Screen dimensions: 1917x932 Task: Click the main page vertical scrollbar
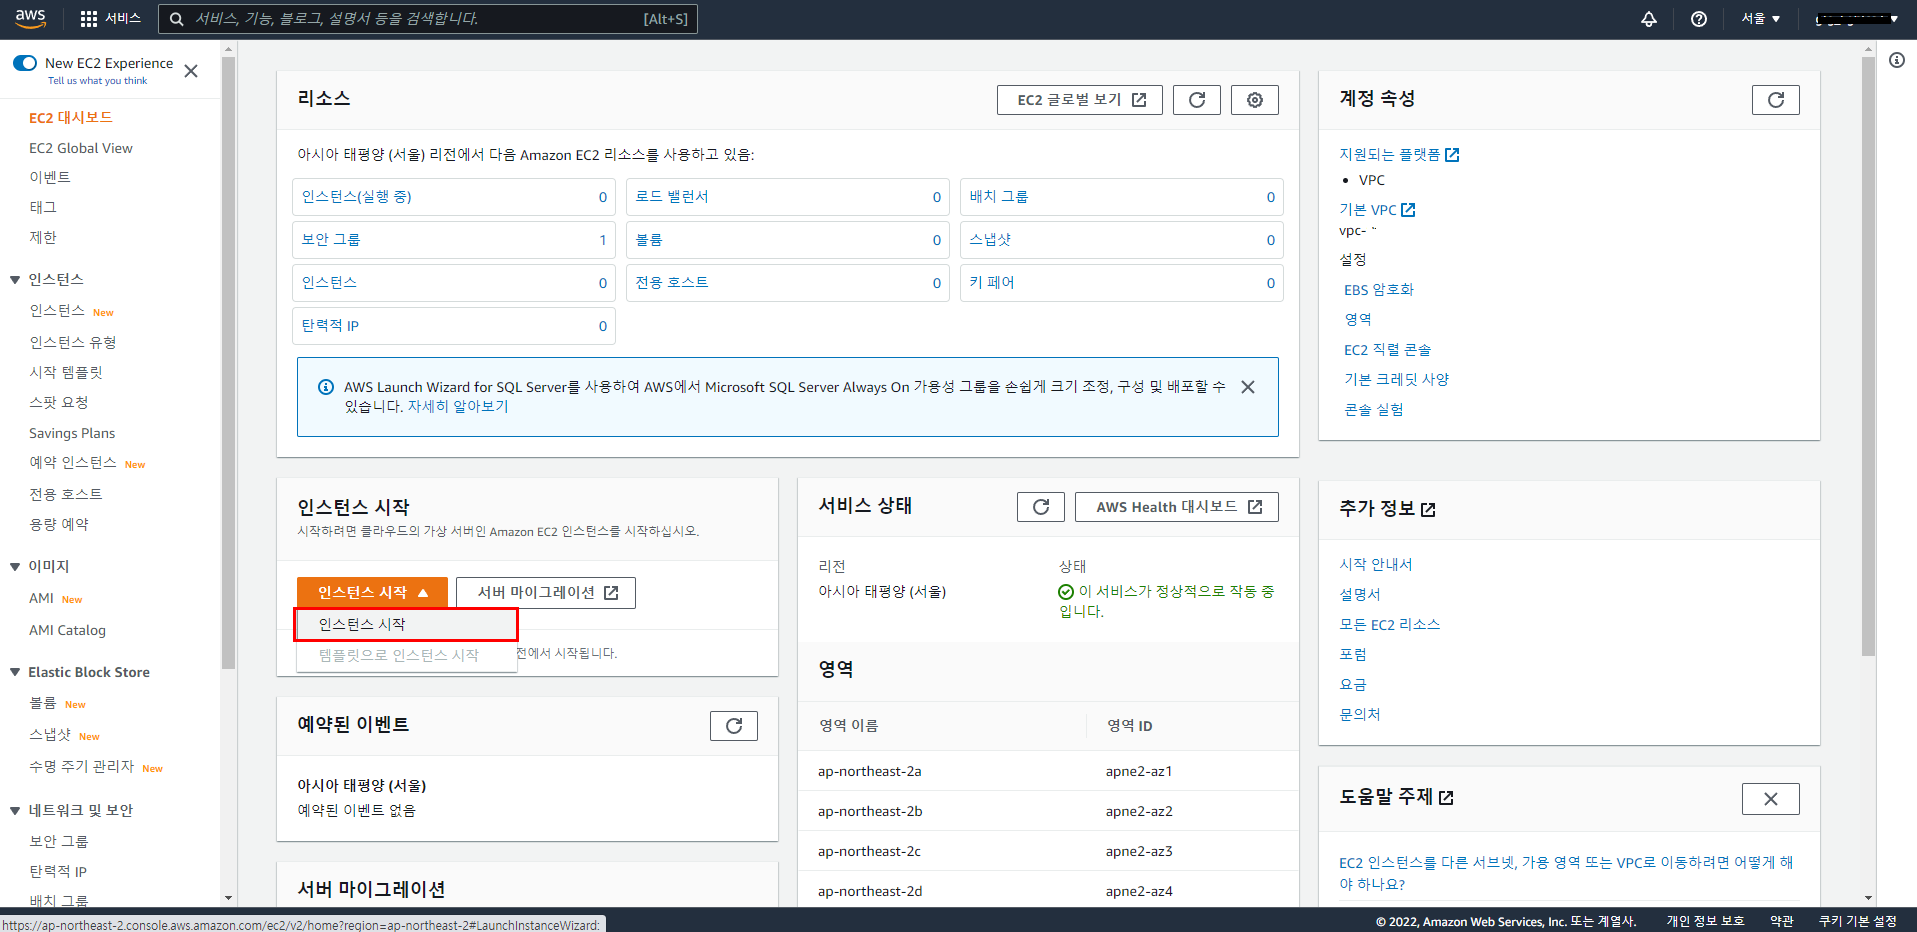[x=1868, y=355]
